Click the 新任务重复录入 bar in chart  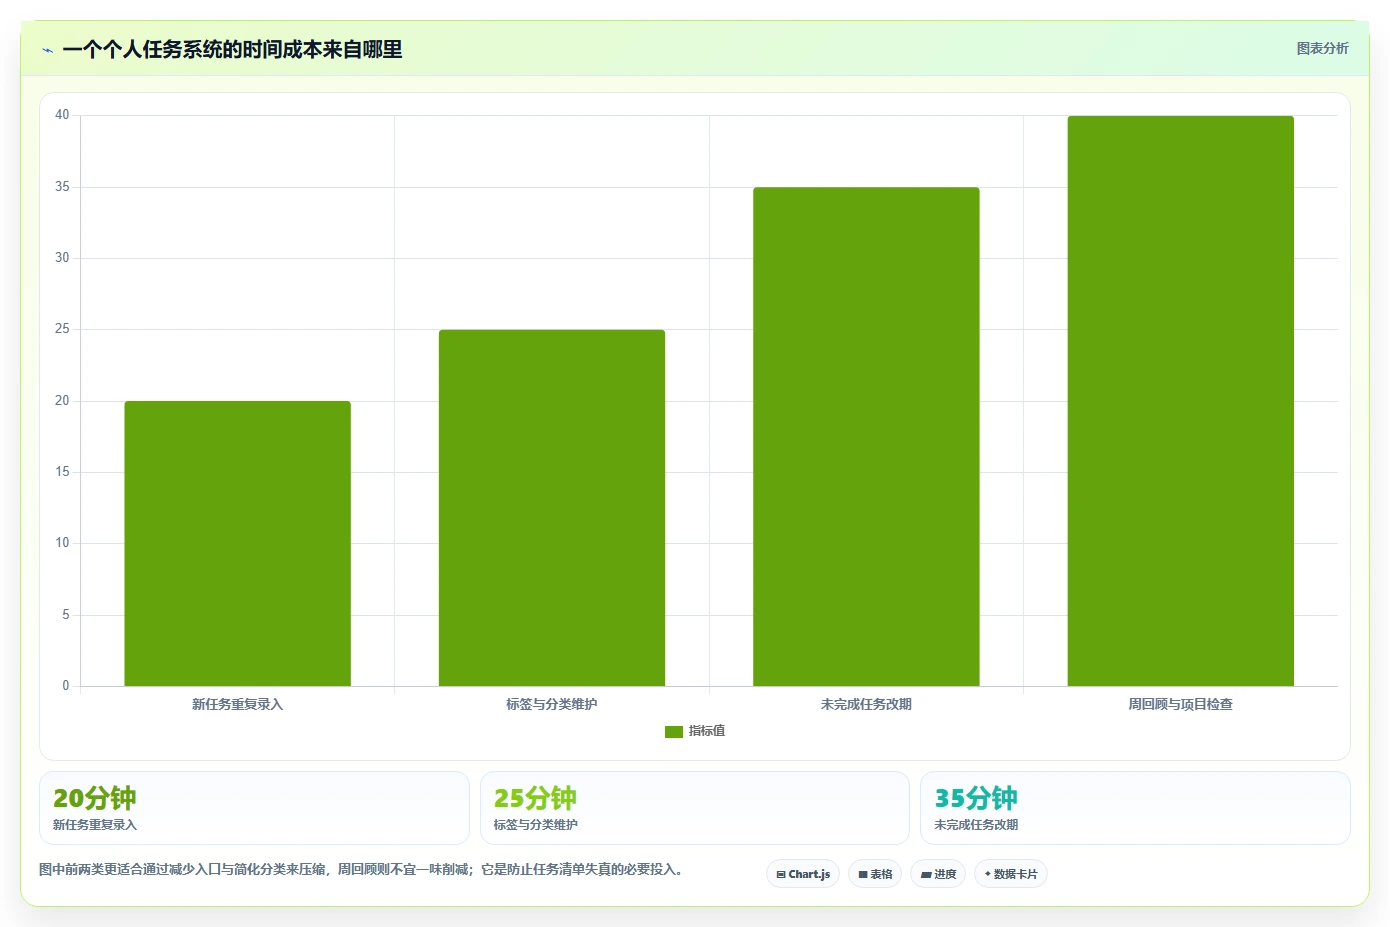coord(237,544)
